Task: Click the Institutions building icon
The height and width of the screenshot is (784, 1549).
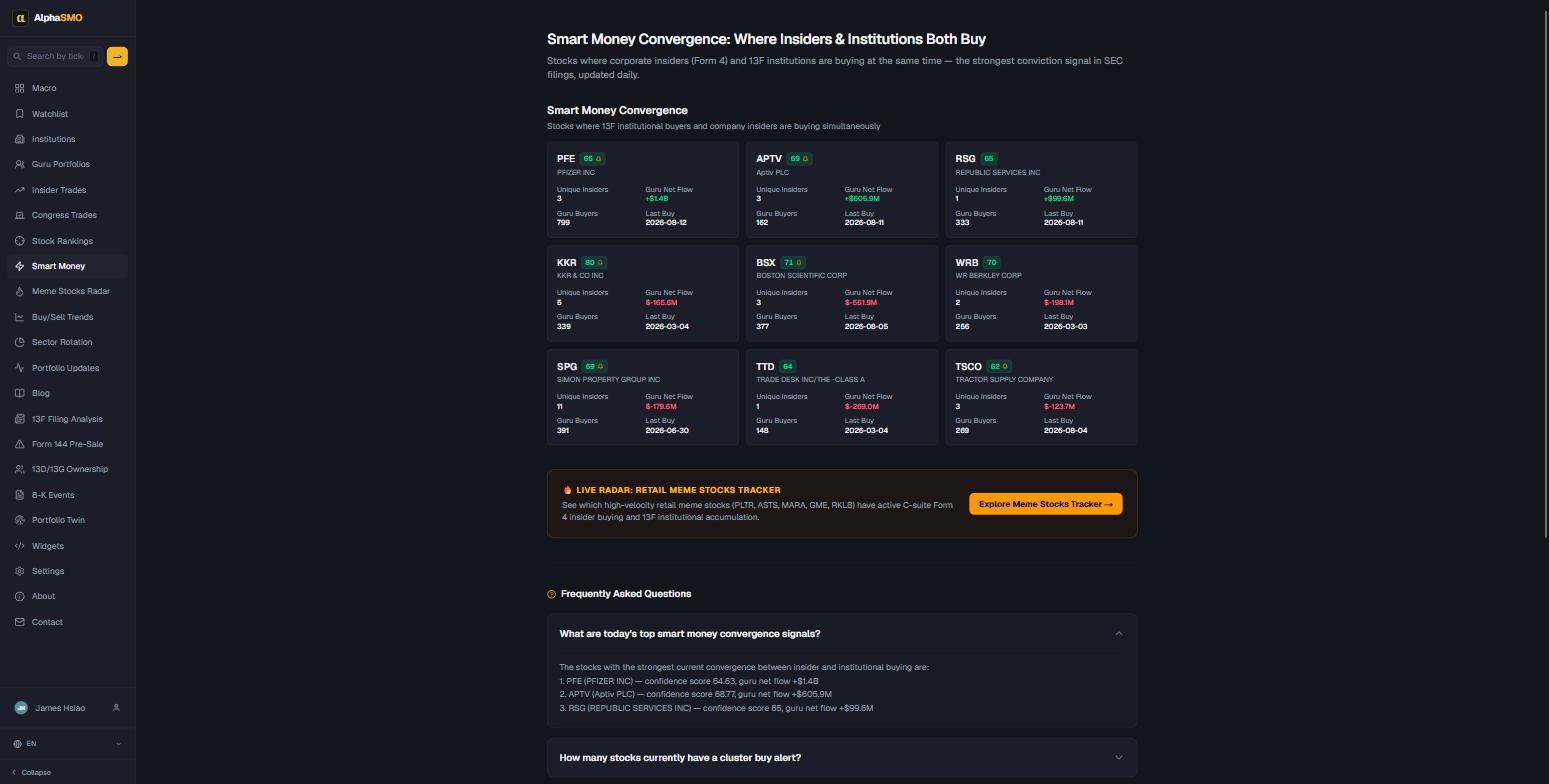Action: pyautogui.click(x=19, y=139)
